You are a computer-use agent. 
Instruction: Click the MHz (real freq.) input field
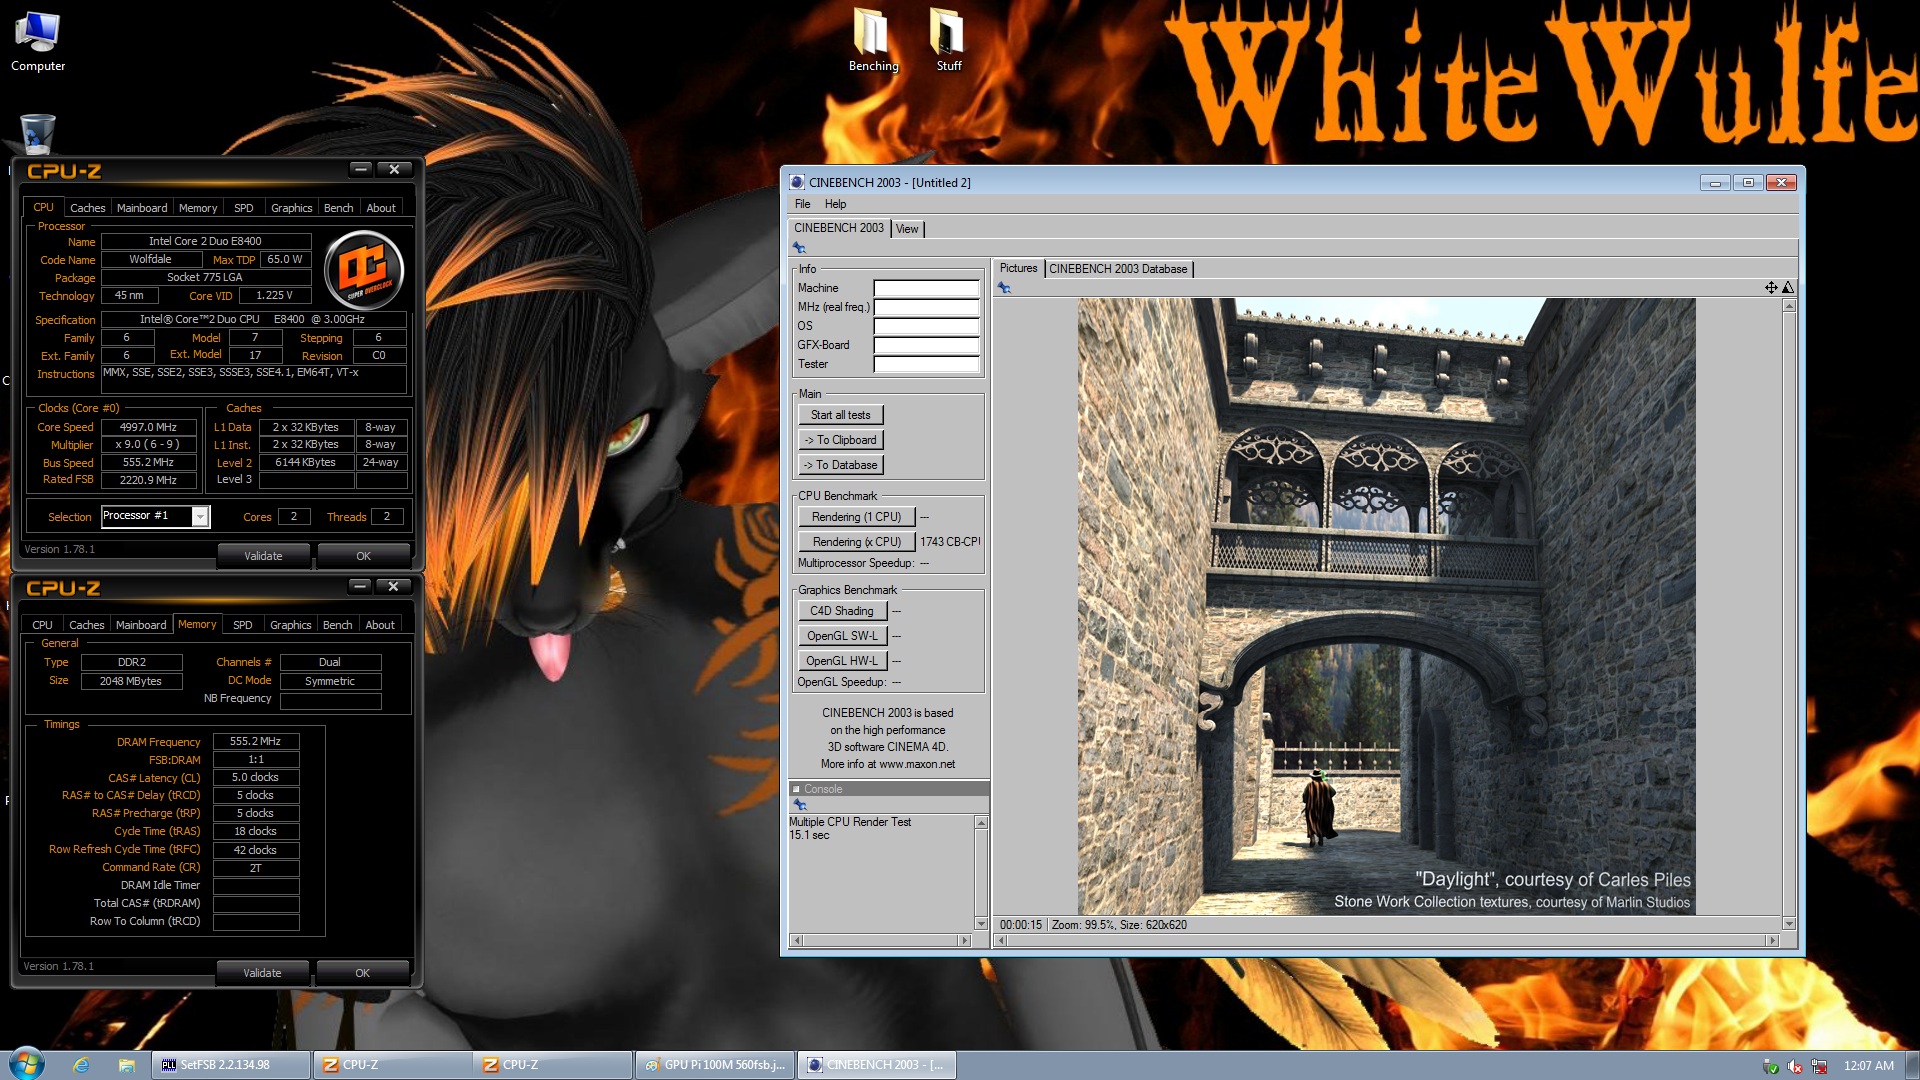point(926,307)
